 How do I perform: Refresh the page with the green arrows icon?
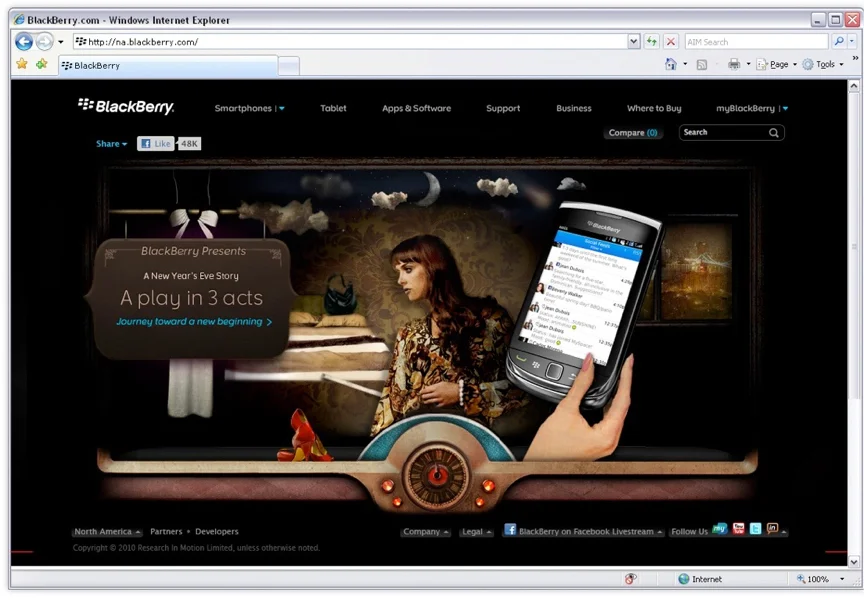(x=652, y=41)
